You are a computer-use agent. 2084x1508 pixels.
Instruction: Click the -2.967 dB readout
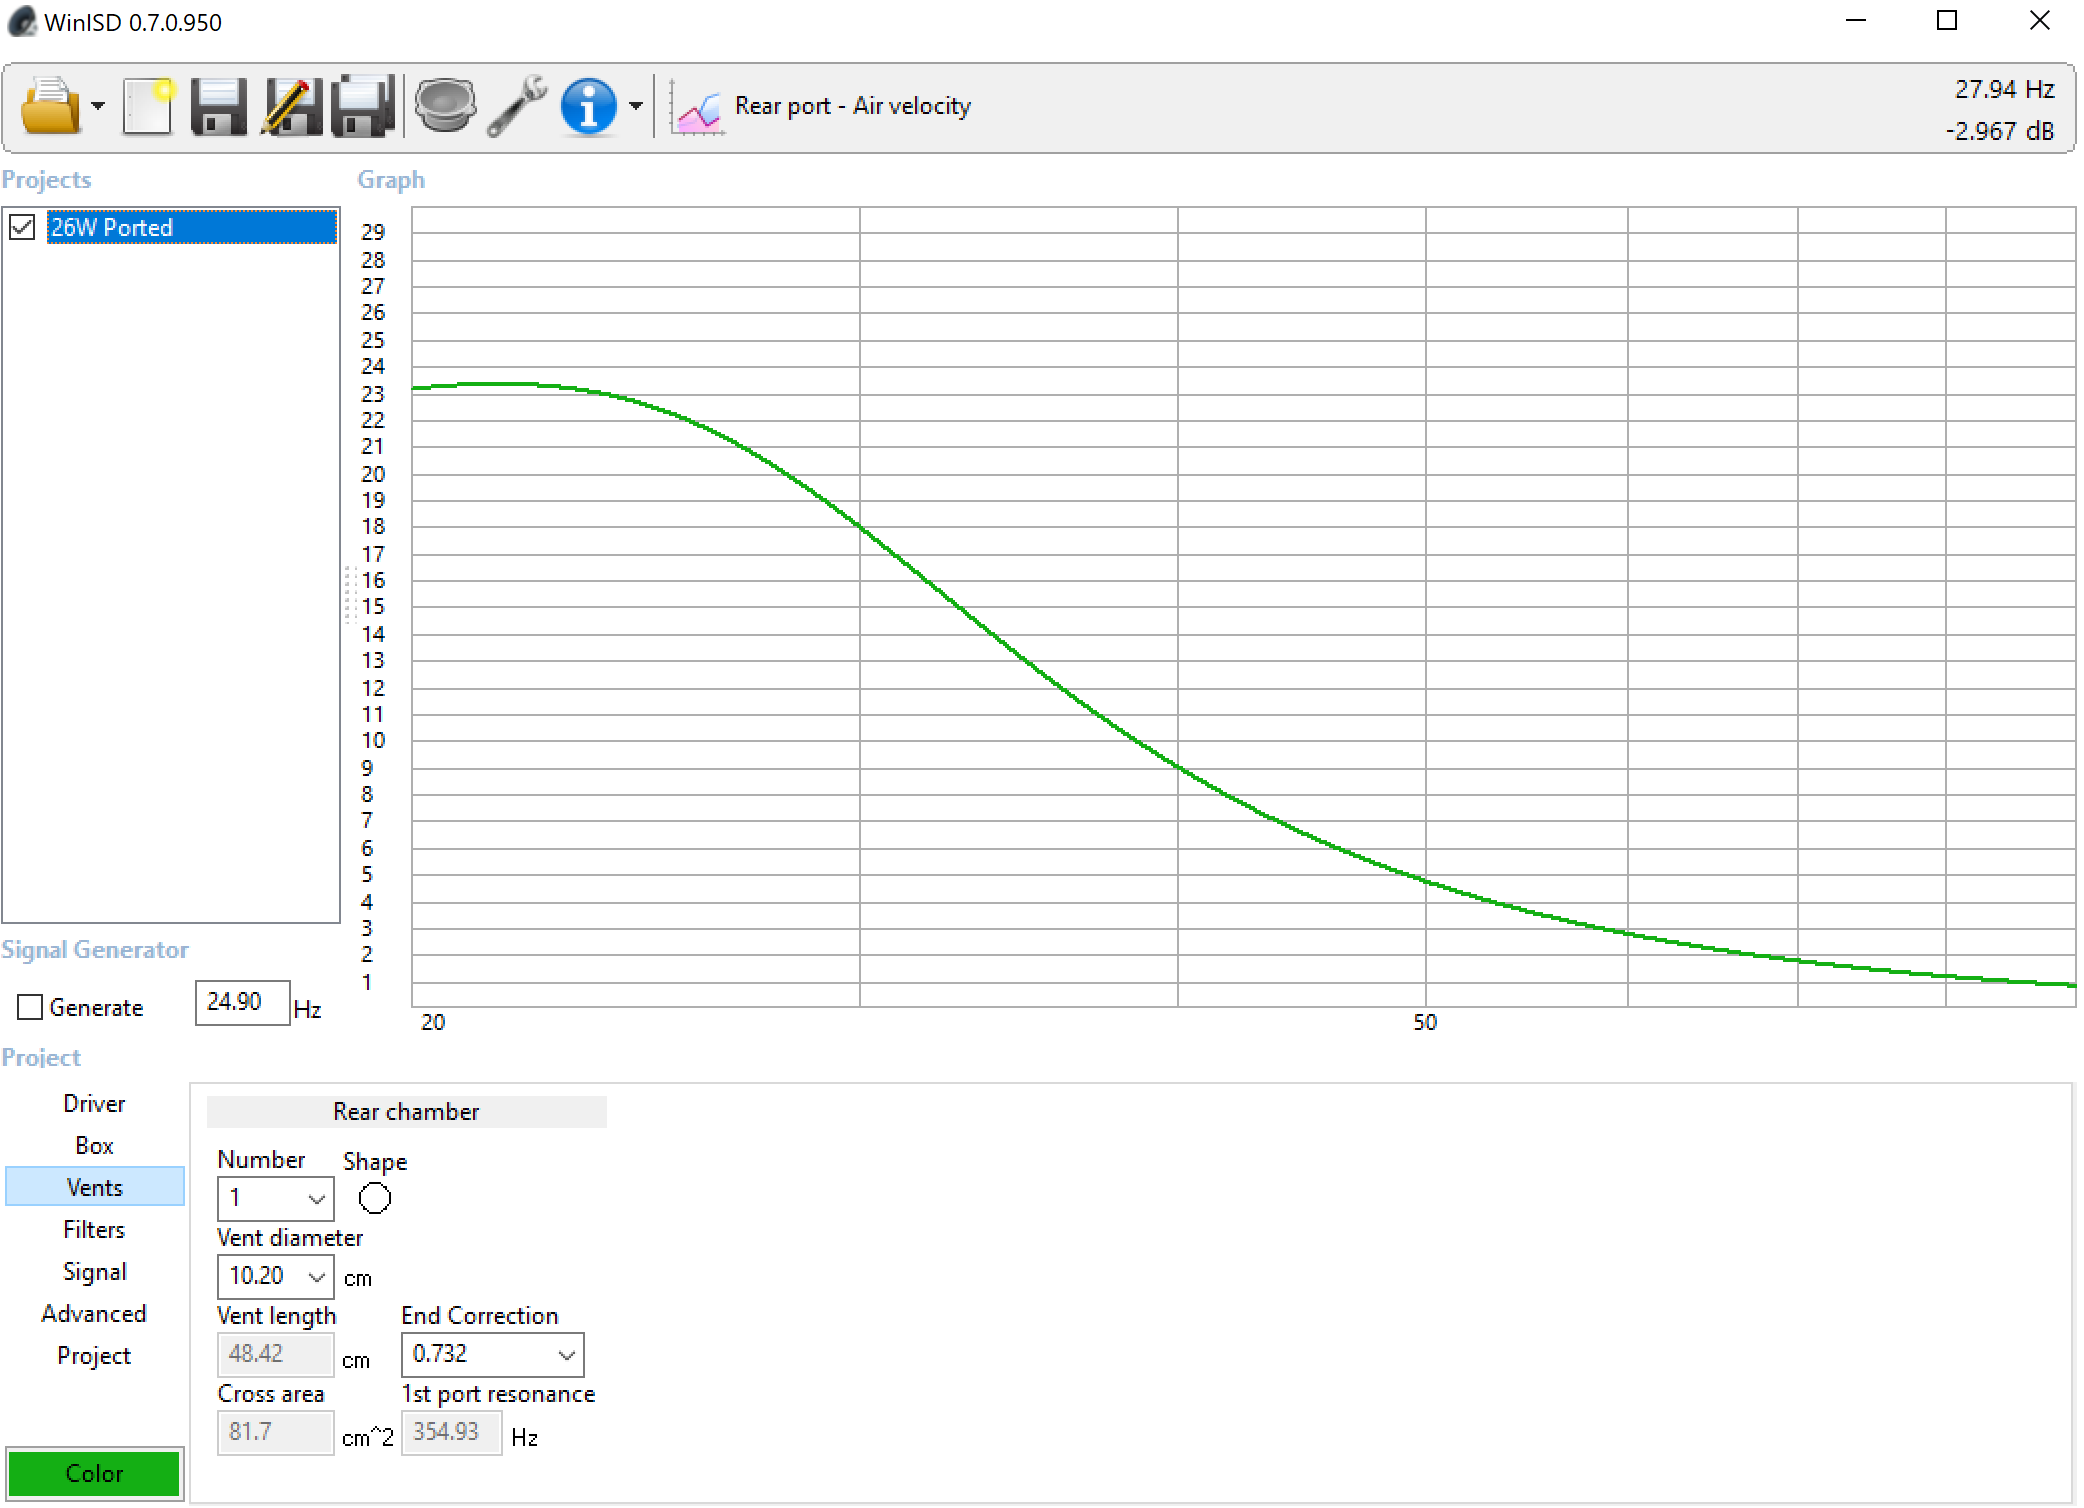pos(1999,131)
